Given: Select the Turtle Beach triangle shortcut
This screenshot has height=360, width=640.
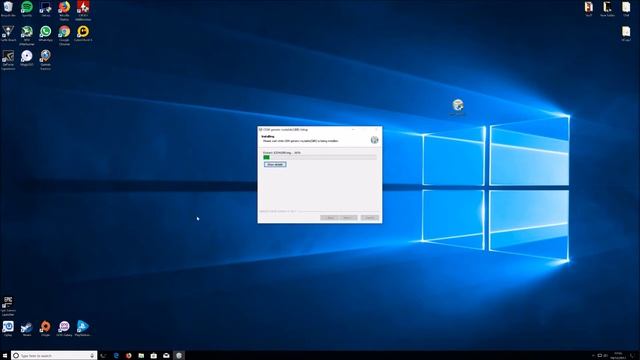Looking at the screenshot, I should click(x=8, y=33).
